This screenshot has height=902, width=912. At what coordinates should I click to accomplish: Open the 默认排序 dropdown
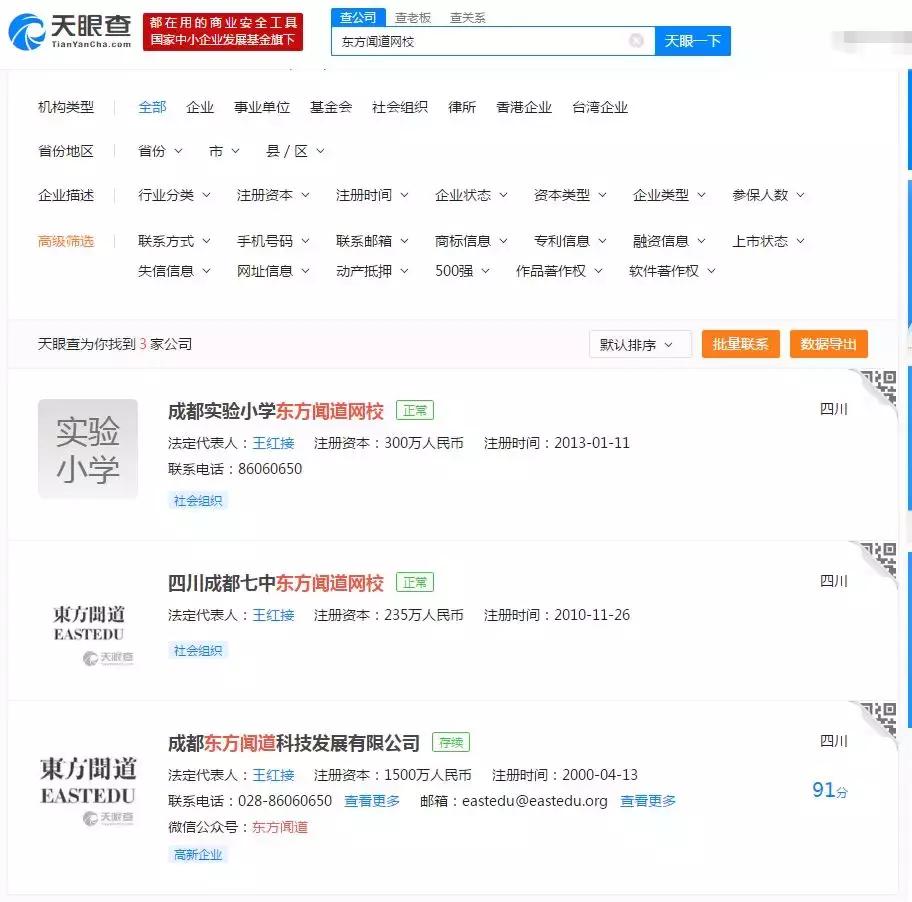click(x=639, y=343)
